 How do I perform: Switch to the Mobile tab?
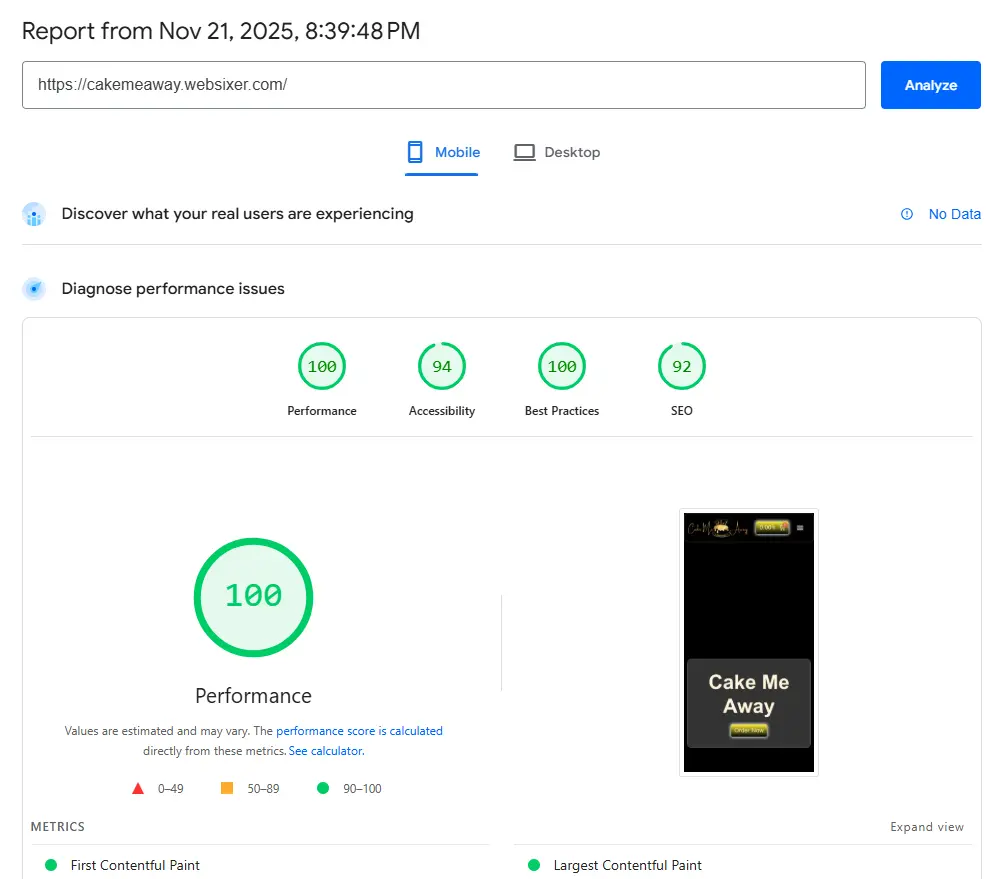(x=442, y=152)
